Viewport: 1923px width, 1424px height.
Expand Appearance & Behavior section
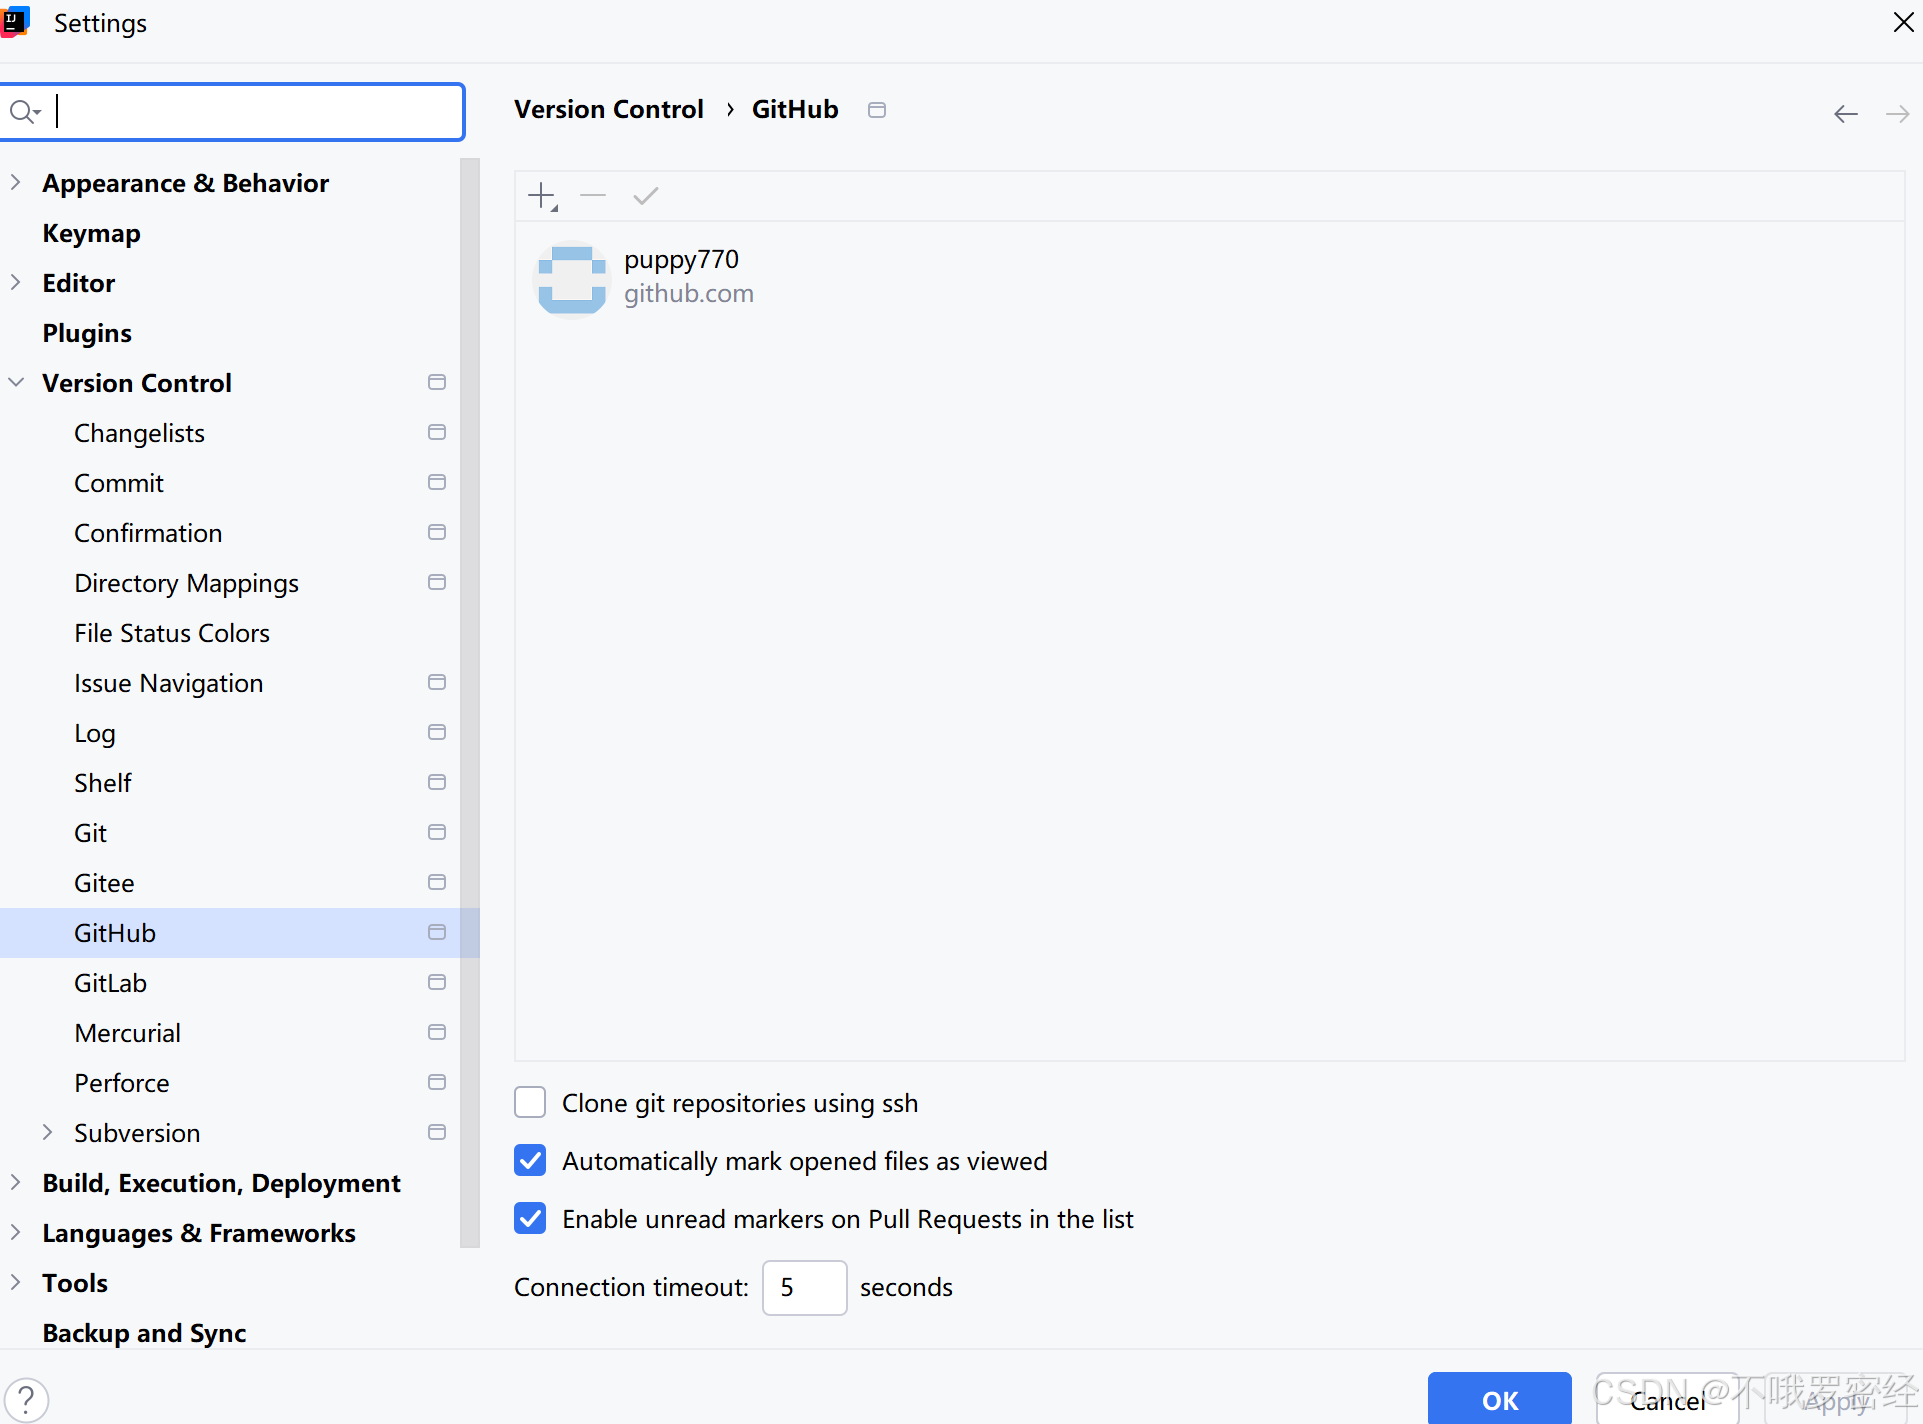[x=16, y=183]
